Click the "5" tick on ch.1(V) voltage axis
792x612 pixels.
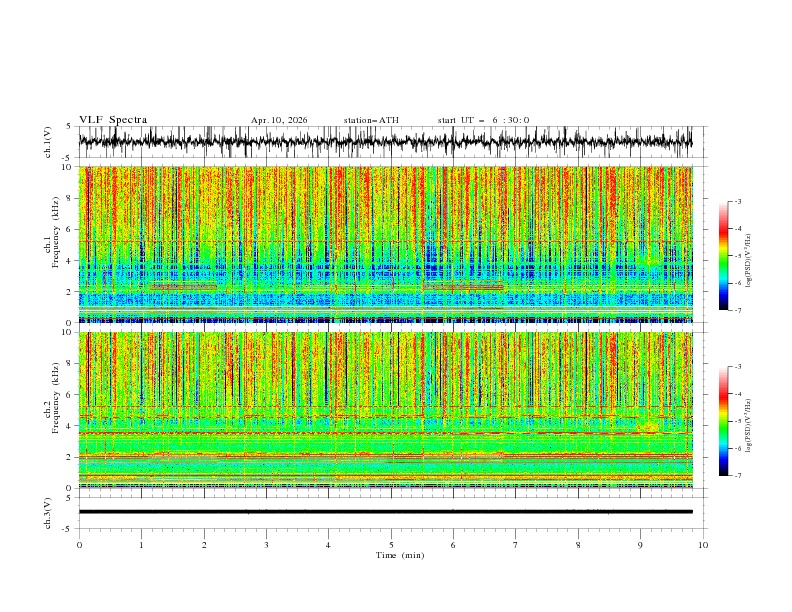point(69,126)
